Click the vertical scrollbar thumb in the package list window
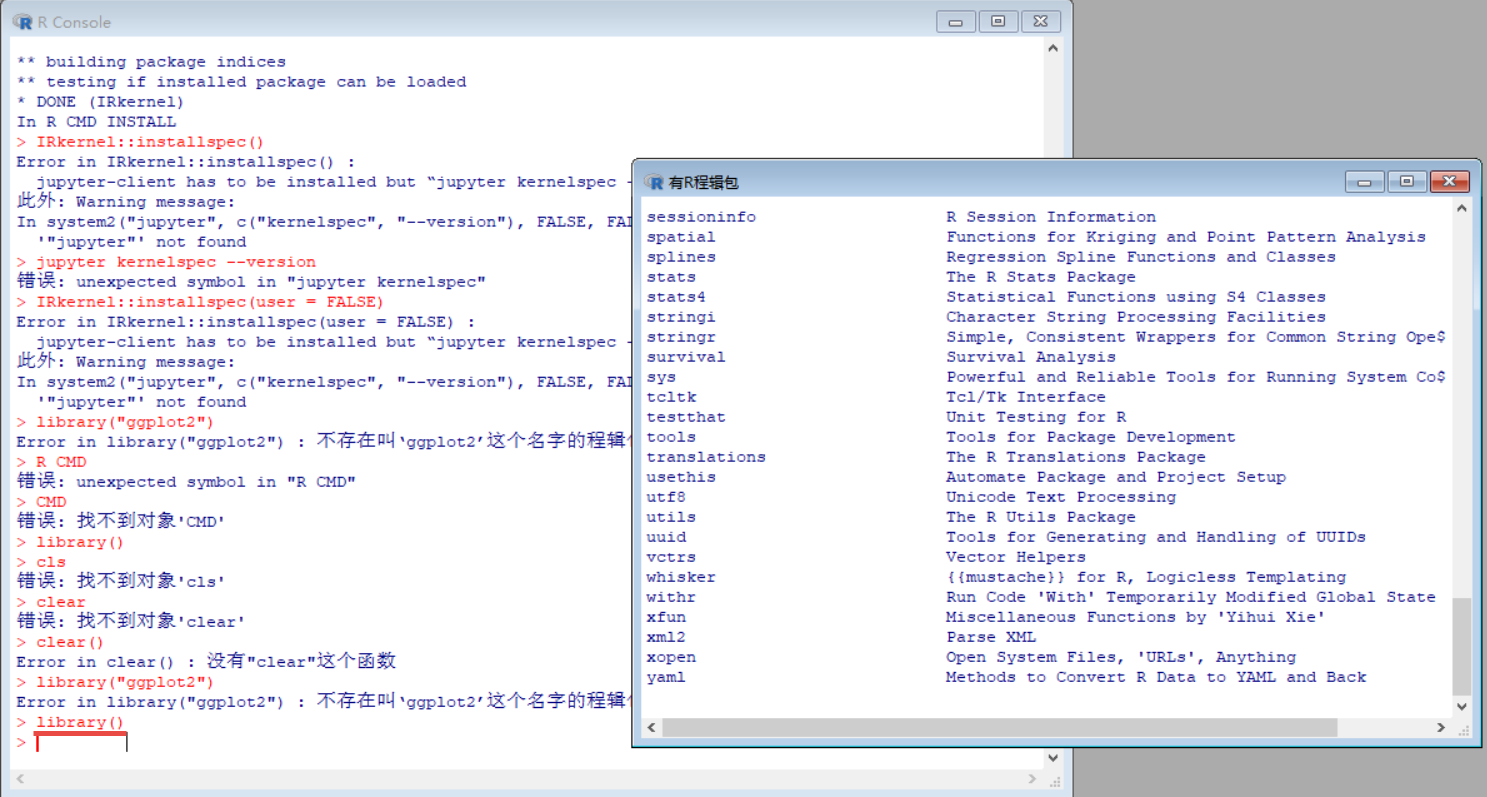 [x=1462, y=646]
